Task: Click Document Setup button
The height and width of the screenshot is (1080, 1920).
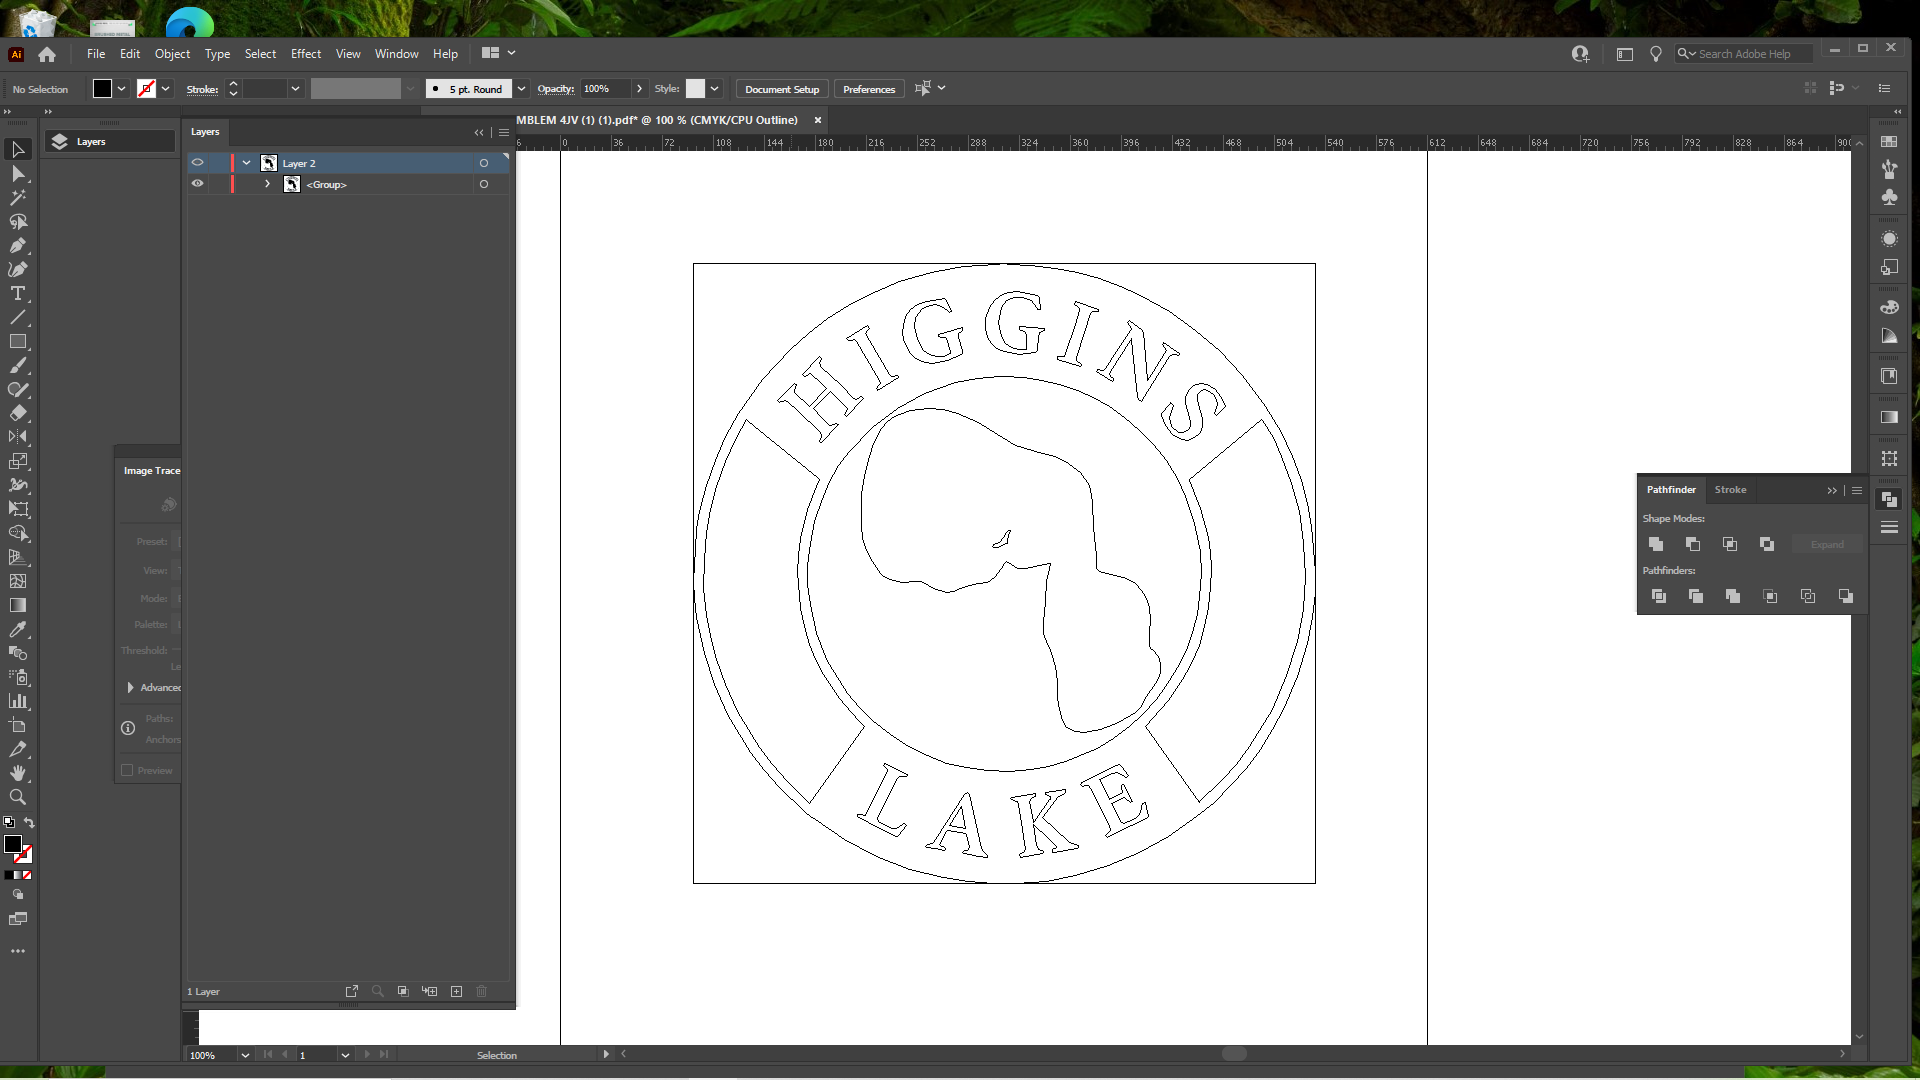Action: click(x=782, y=89)
